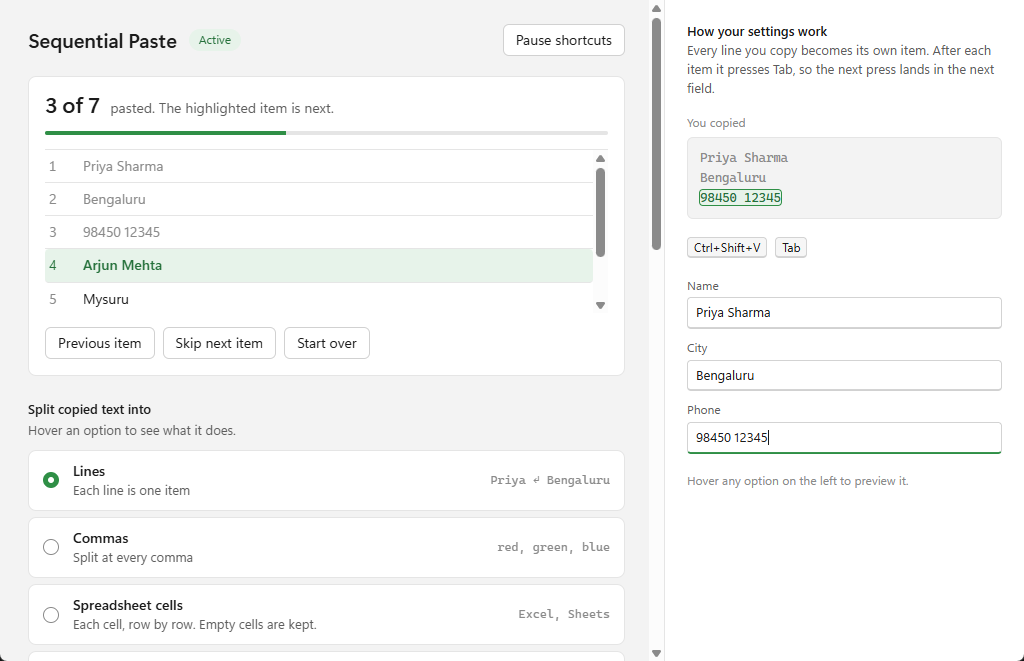
Task: Reset progress with Start over button
Action: (x=327, y=343)
